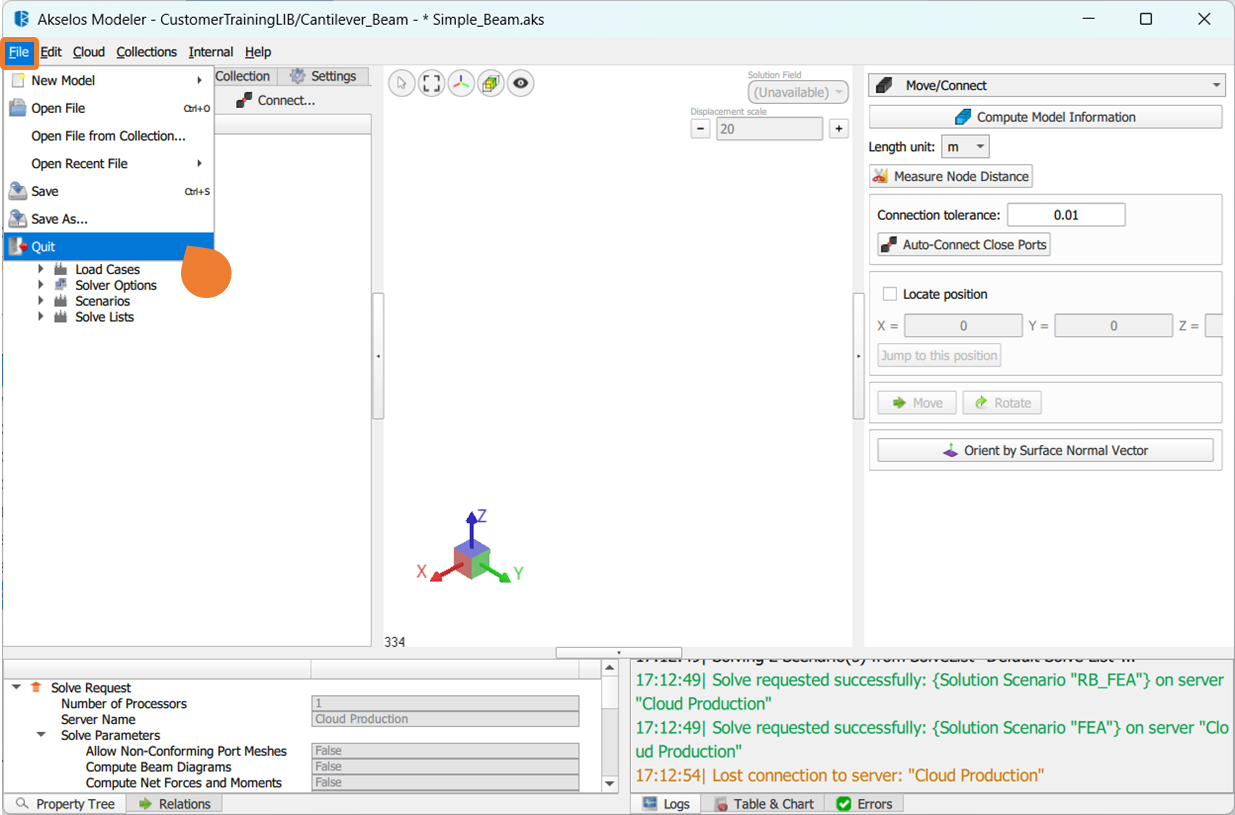This screenshot has width=1235, height=815.
Task: Click the property panel scrollbar up arrow
Action: coord(610,666)
